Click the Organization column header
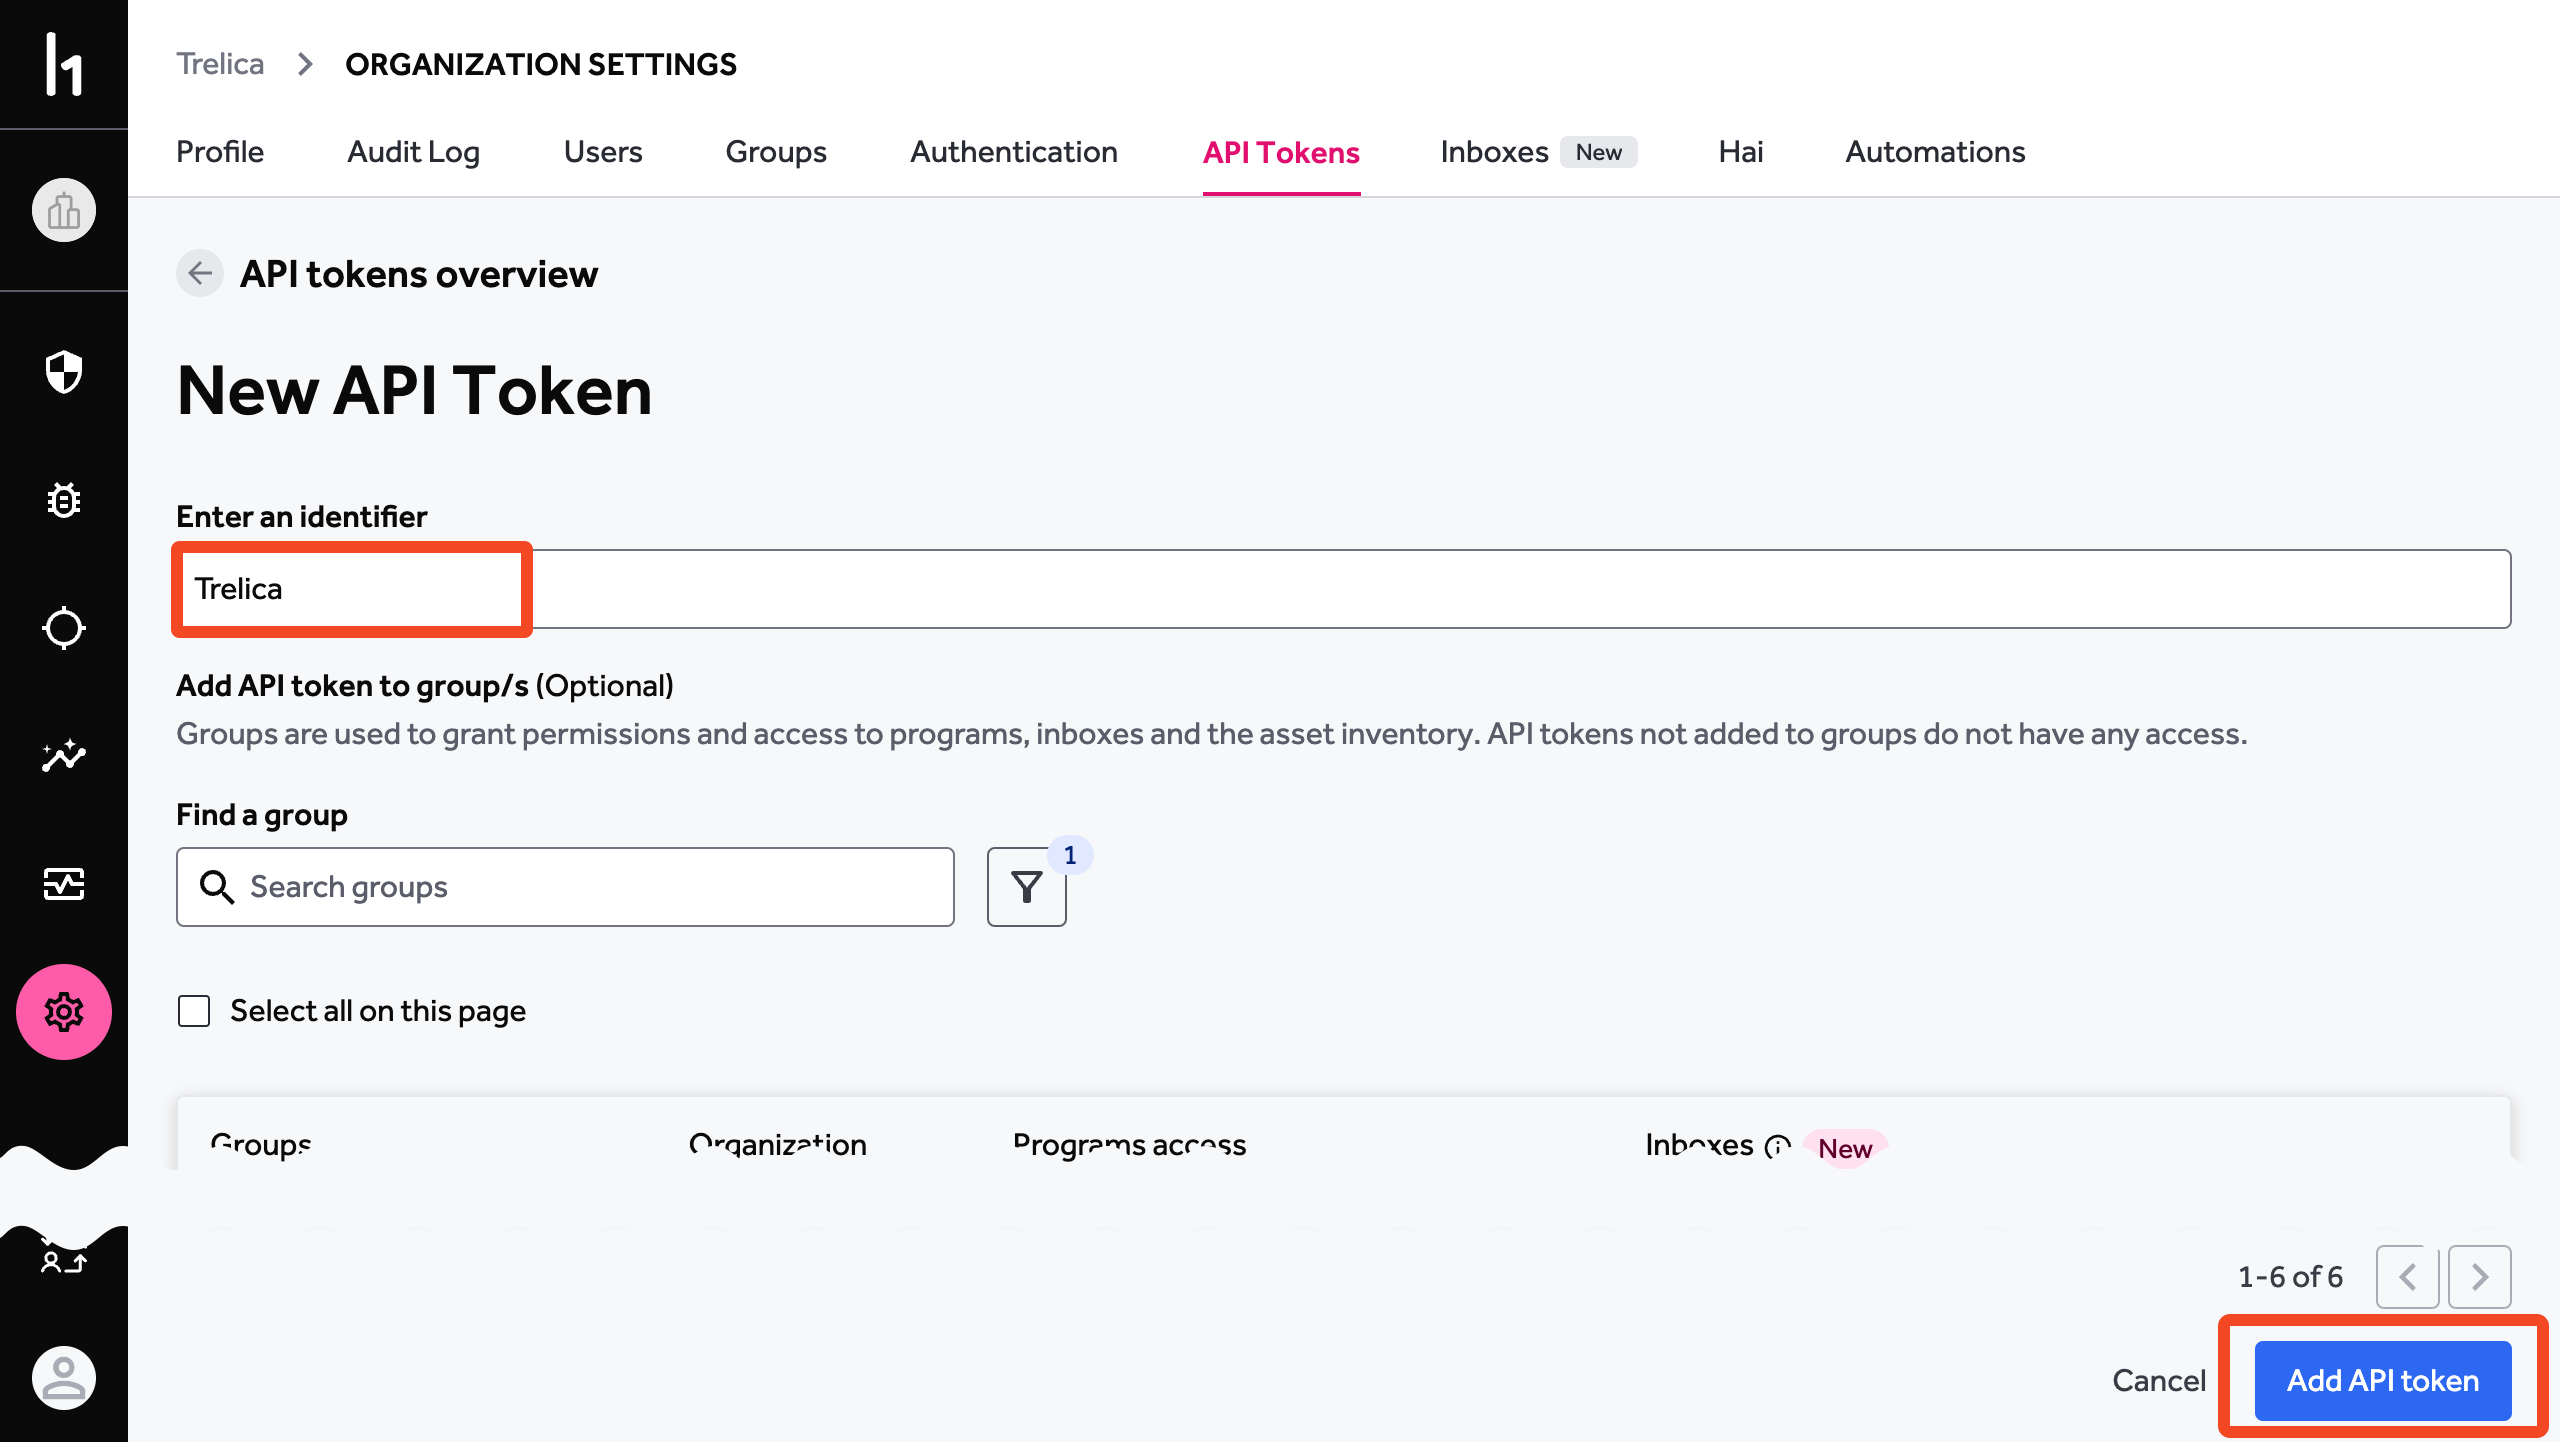Screen dimensions: 2560x1442 (778, 1145)
